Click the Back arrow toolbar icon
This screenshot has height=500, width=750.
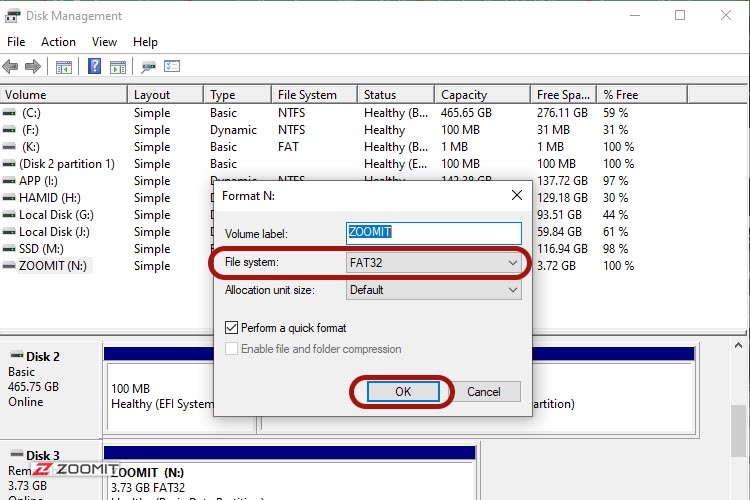click(11, 67)
